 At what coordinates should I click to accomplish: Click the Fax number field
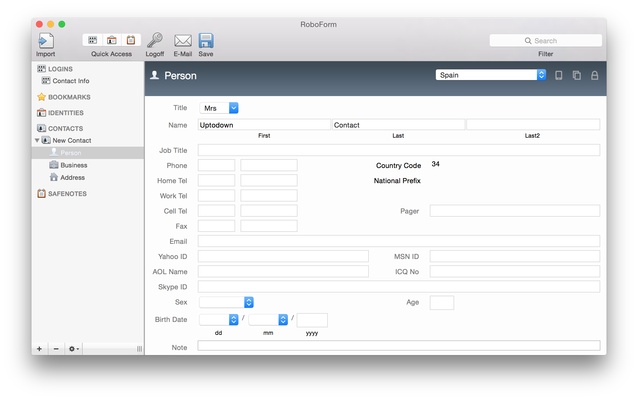[269, 226]
